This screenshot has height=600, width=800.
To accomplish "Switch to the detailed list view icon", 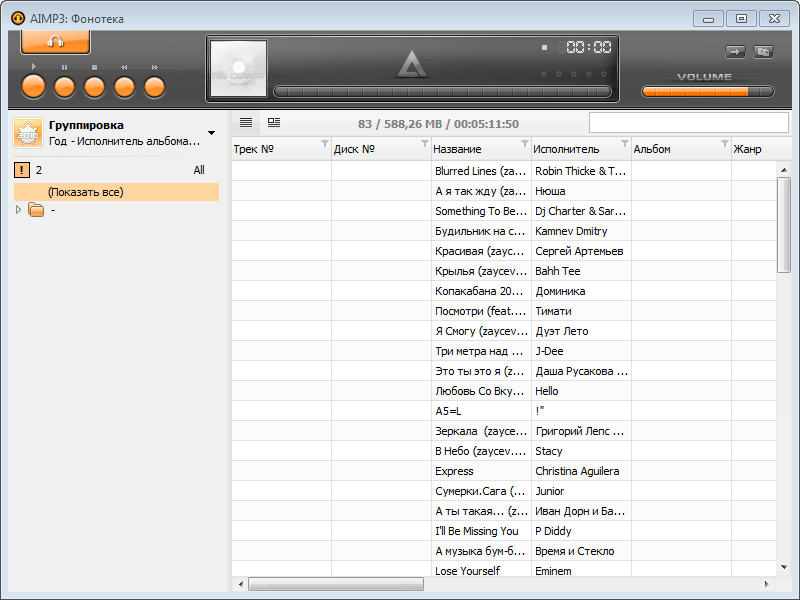I will pos(274,122).
